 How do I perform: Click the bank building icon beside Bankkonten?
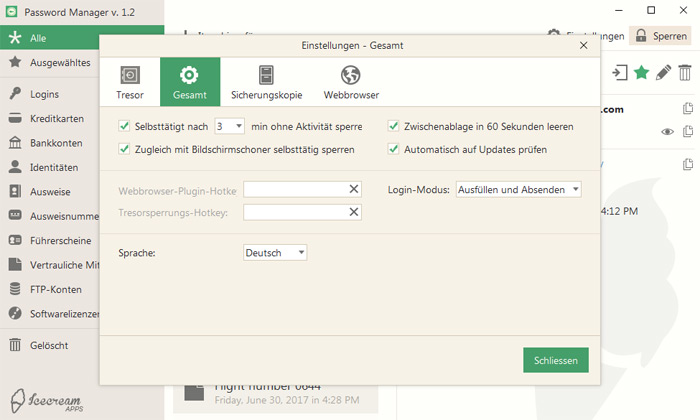point(15,143)
